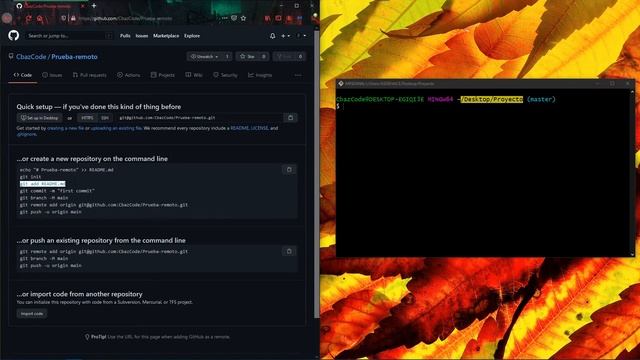Open the notifications bell
Viewport: 640px width, 360px height.
[272, 36]
